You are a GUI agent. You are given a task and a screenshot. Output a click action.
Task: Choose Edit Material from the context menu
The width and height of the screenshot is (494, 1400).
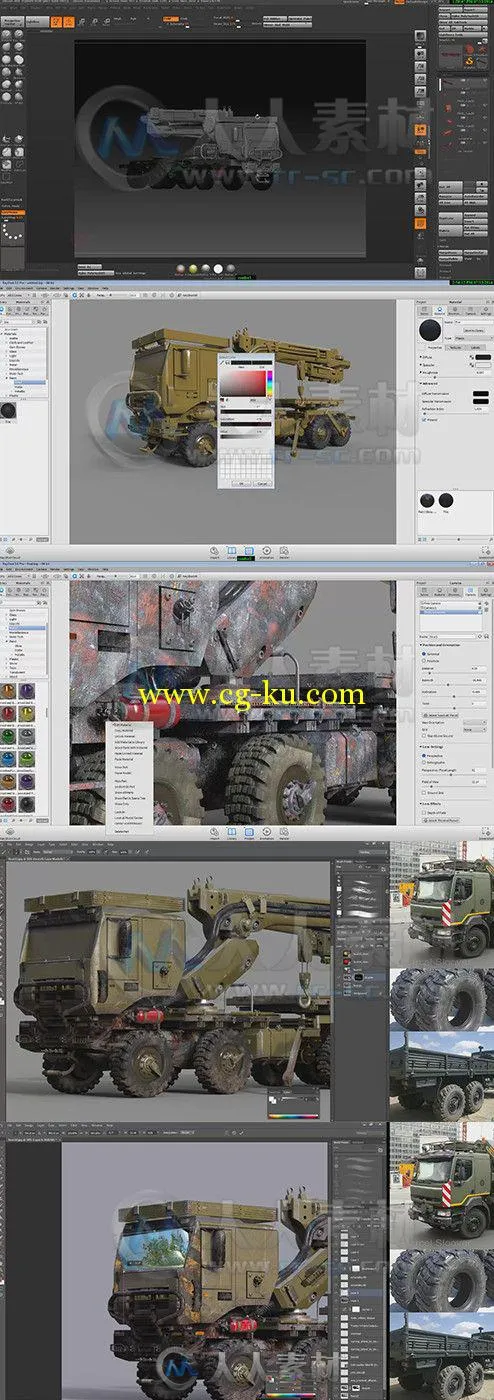122,725
